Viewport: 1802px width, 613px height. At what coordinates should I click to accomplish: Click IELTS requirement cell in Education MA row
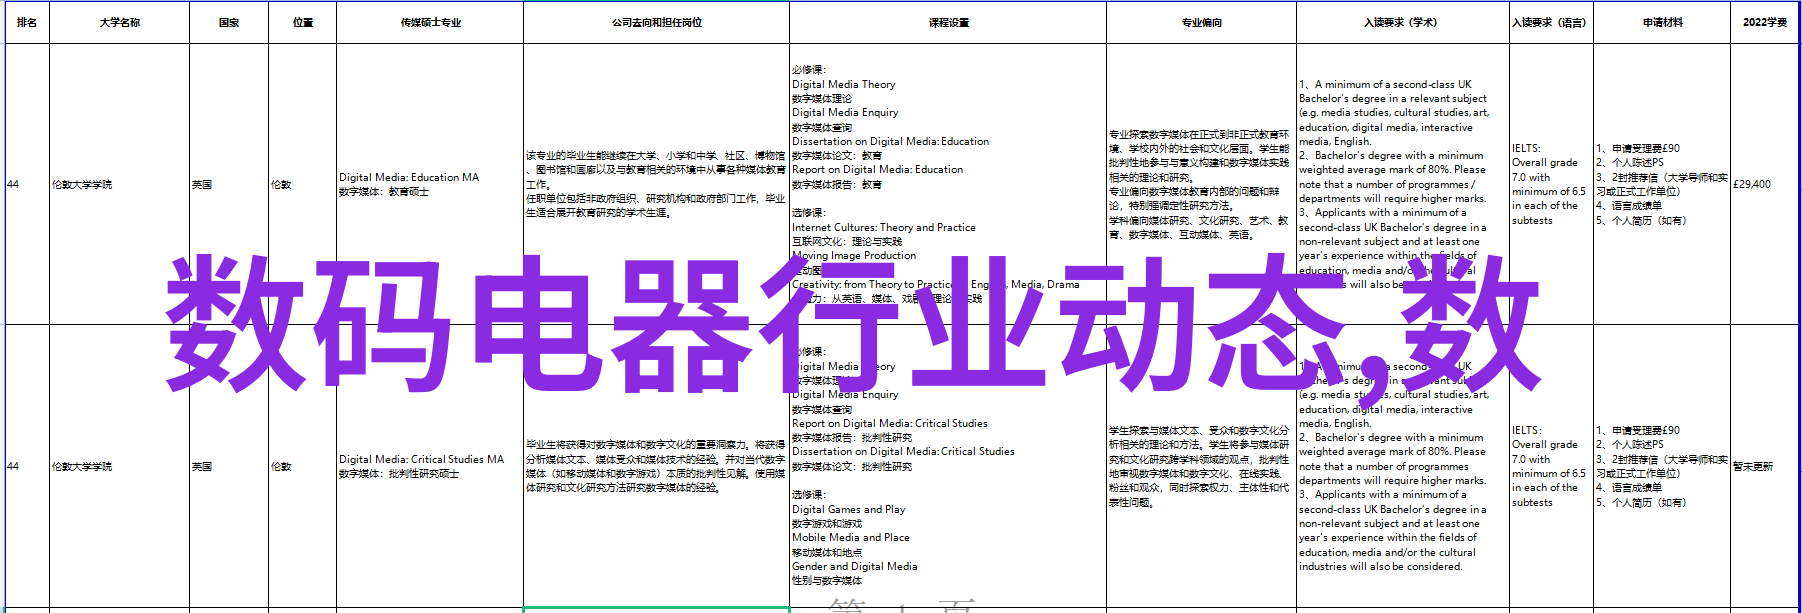(1548, 184)
